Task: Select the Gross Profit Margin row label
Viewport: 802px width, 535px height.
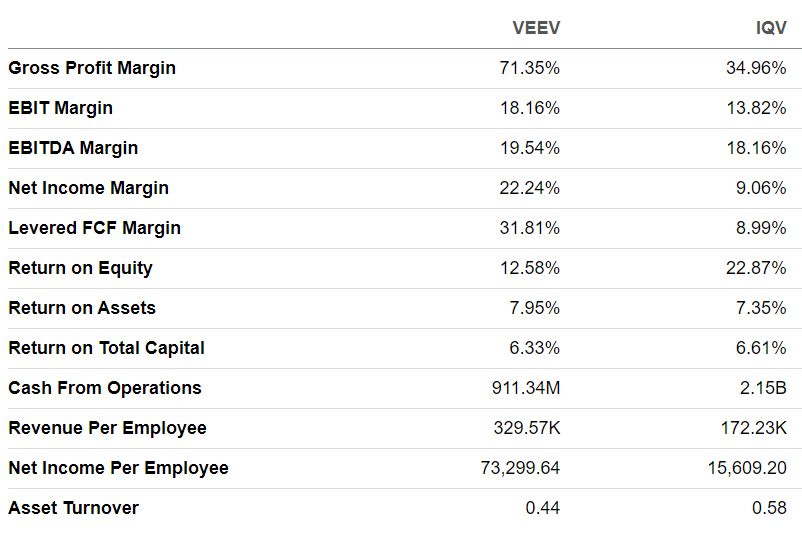Action: (x=92, y=68)
